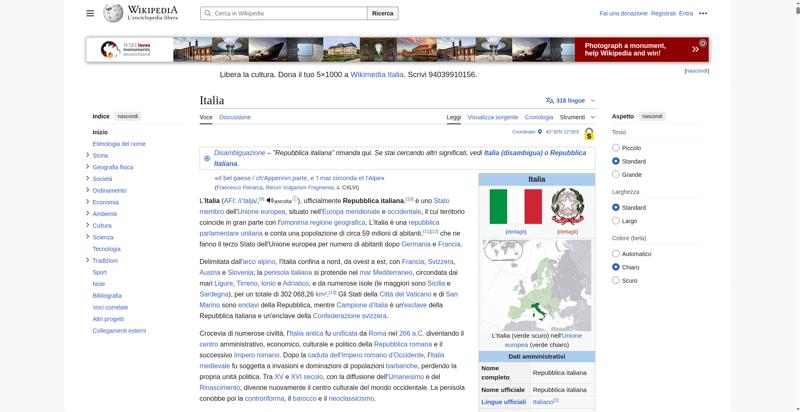This screenshot has height=412, width=800.
Task: Select Standard width option
Action: 616,208
